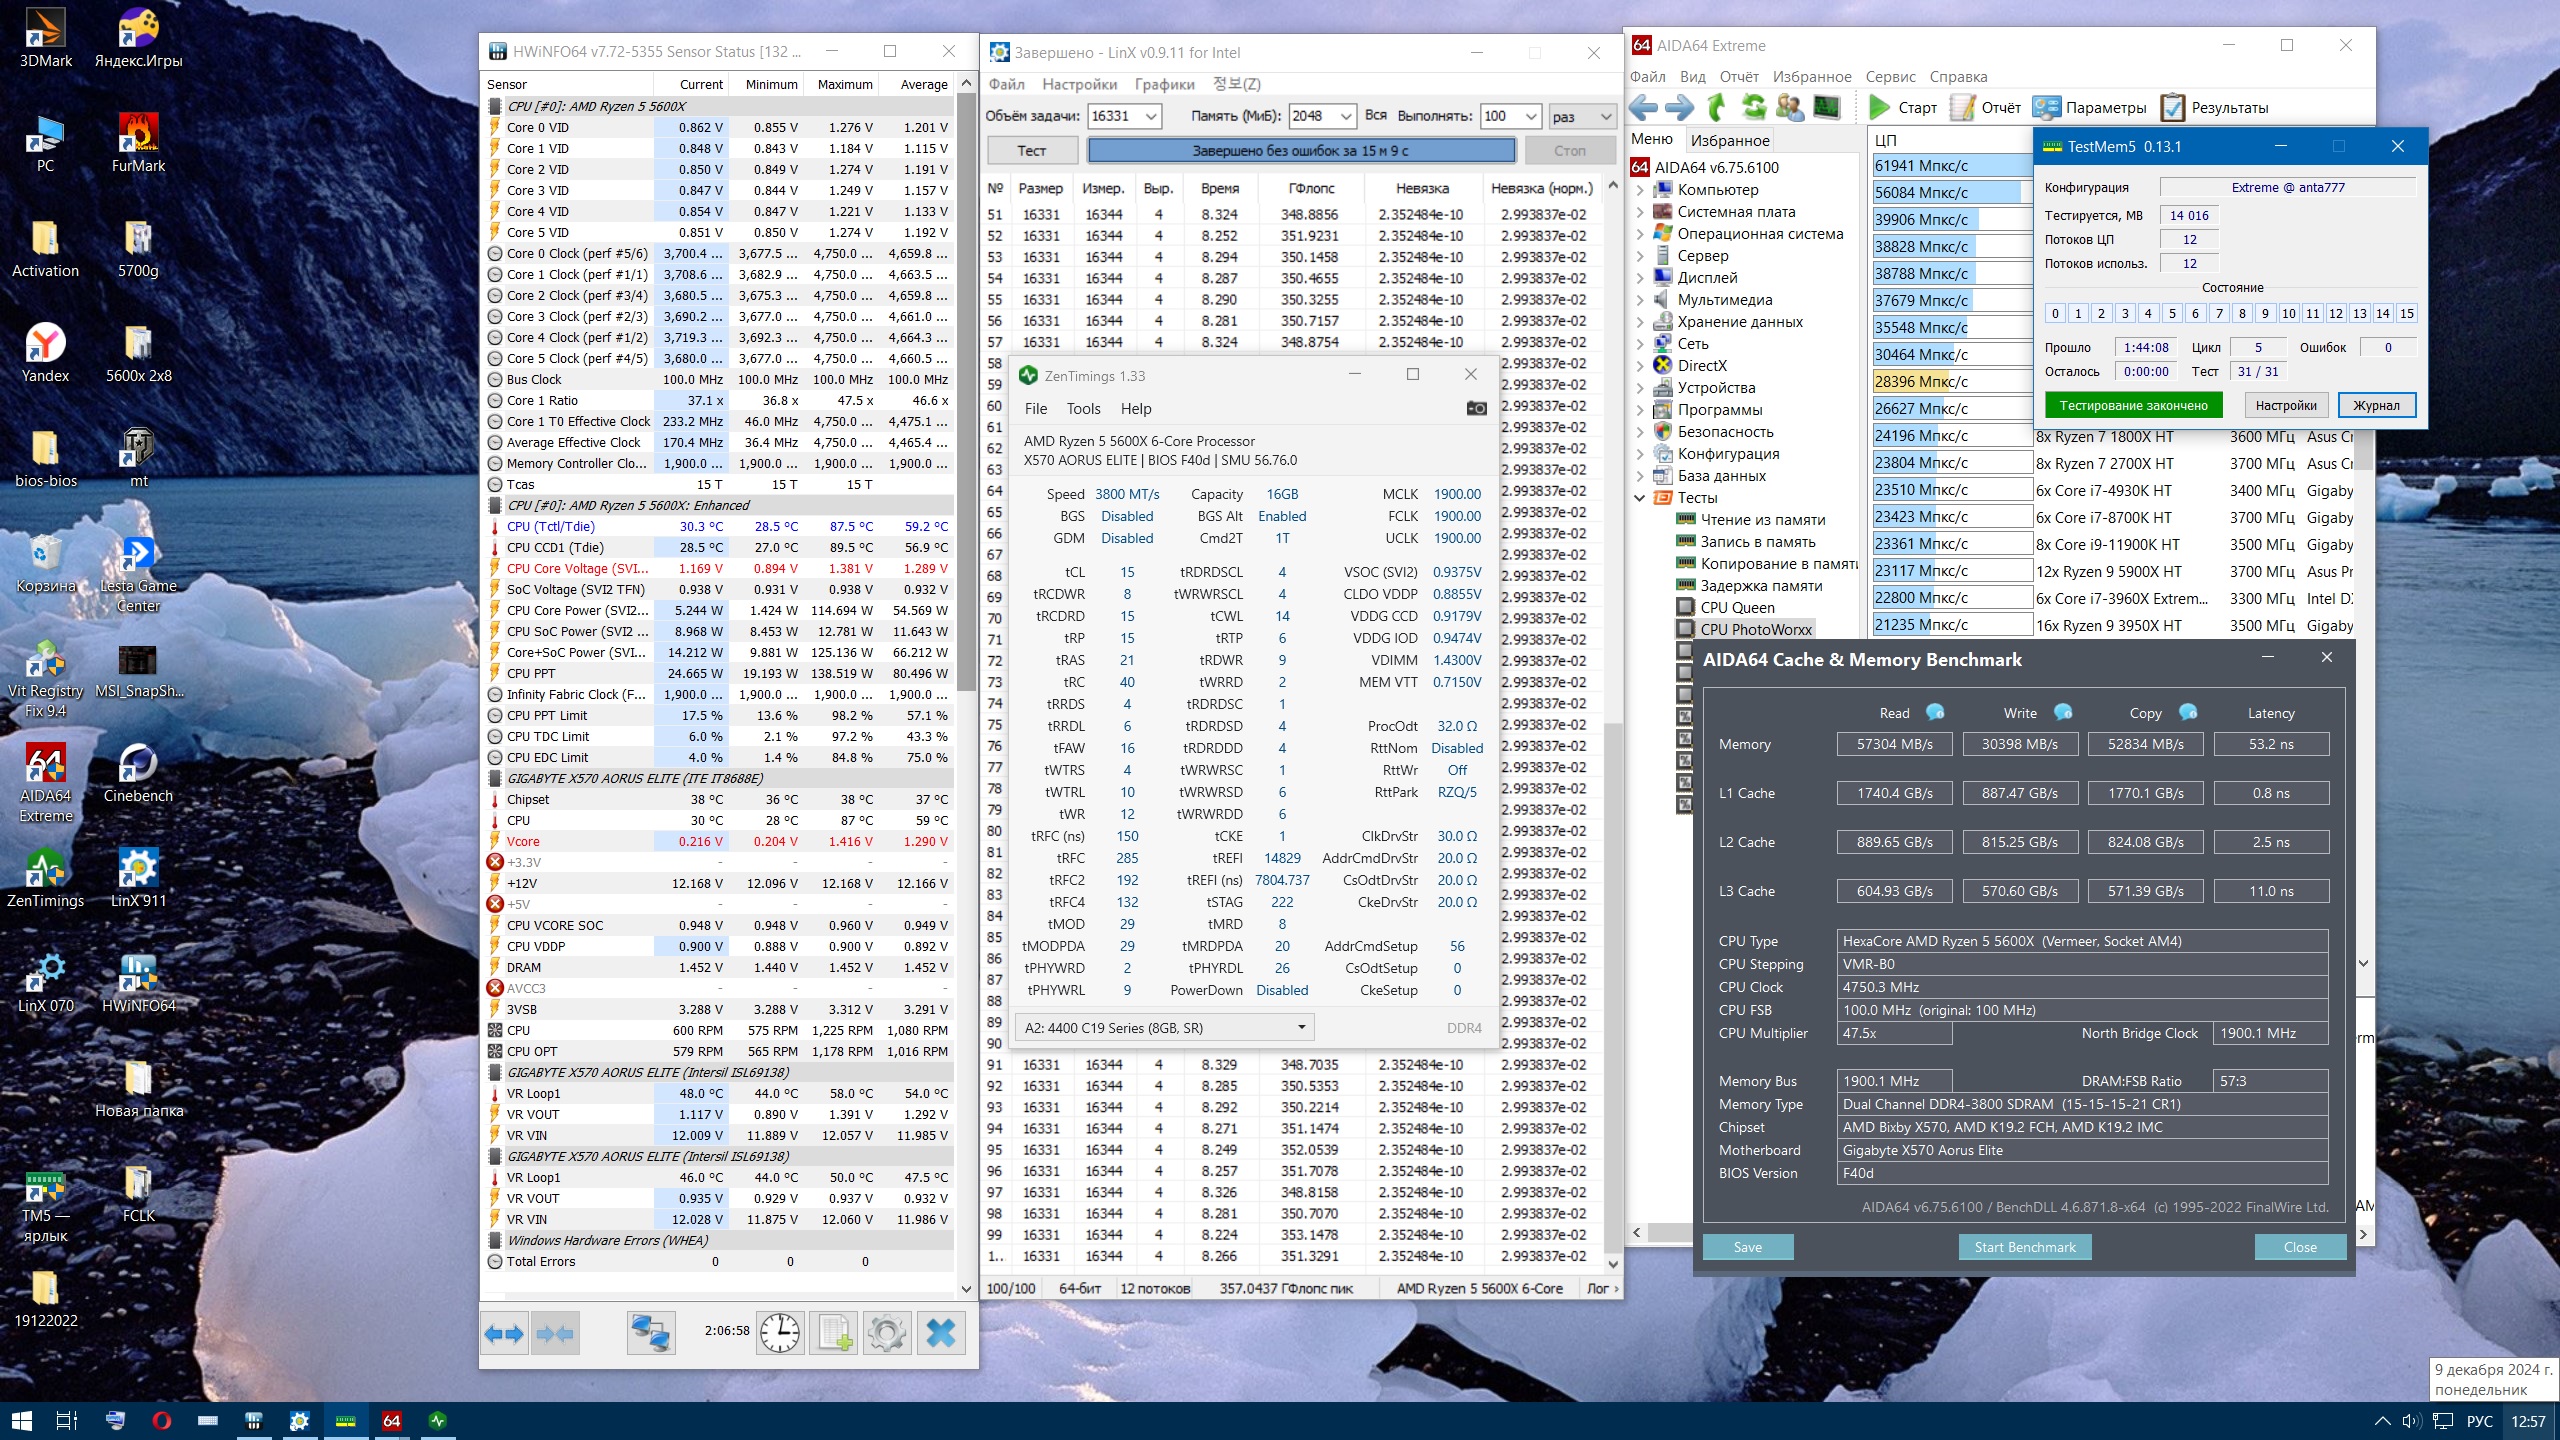Open ZenTimings memory module selector dropdown

tap(1164, 1027)
